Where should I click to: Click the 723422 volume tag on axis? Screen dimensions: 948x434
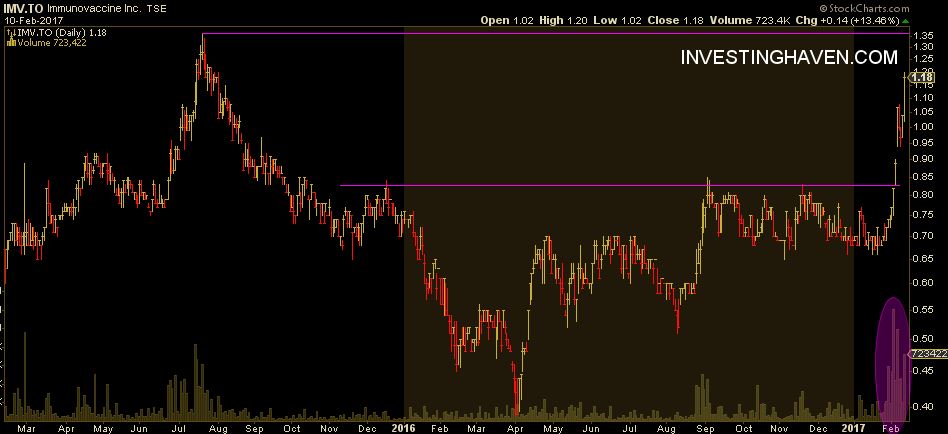tap(927, 355)
